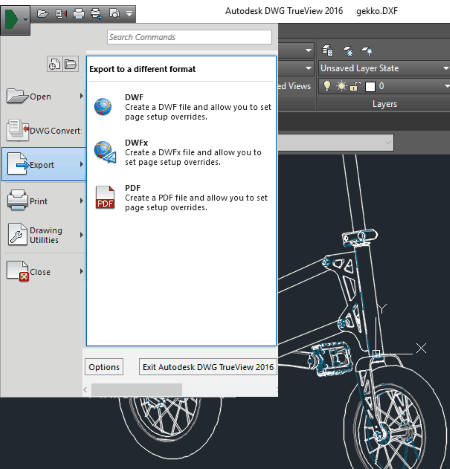This screenshot has width=450, height=469.
Task: Click the green application menu button
Action: (15, 20)
